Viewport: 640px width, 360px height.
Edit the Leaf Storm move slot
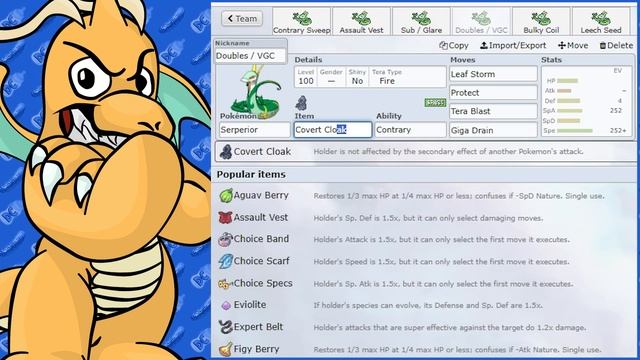[x=493, y=74]
